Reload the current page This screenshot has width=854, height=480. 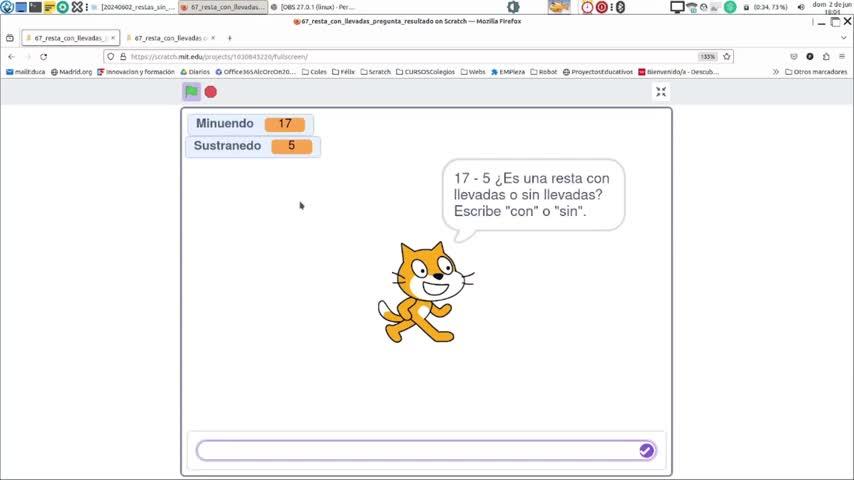click(44, 57)
